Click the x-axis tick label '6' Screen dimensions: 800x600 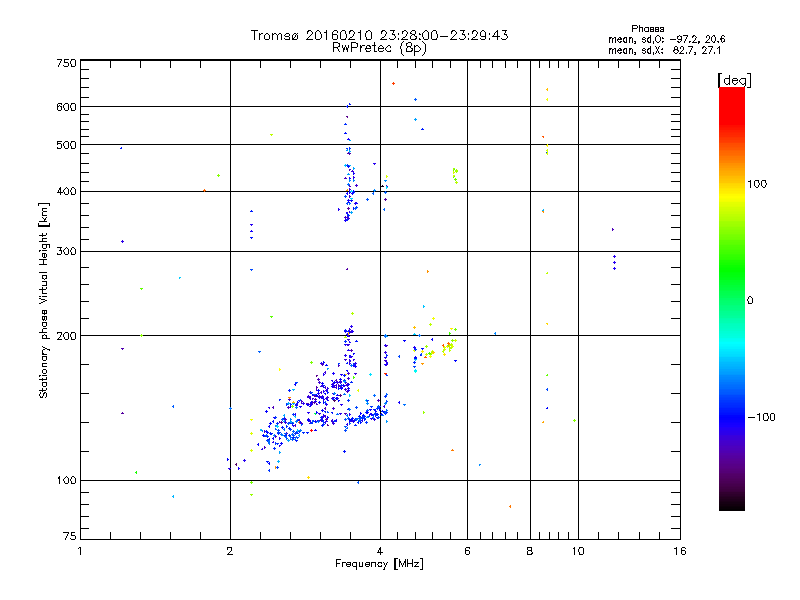(467, 551)
